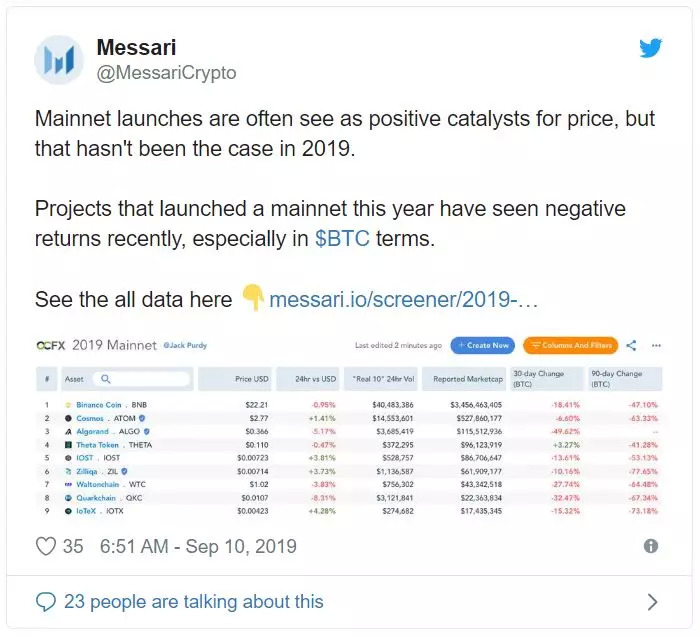The height and width of the screenshot is (638, 700).
Task: Select the Binance Coin asset row
Action: click(x=110, y=405)
